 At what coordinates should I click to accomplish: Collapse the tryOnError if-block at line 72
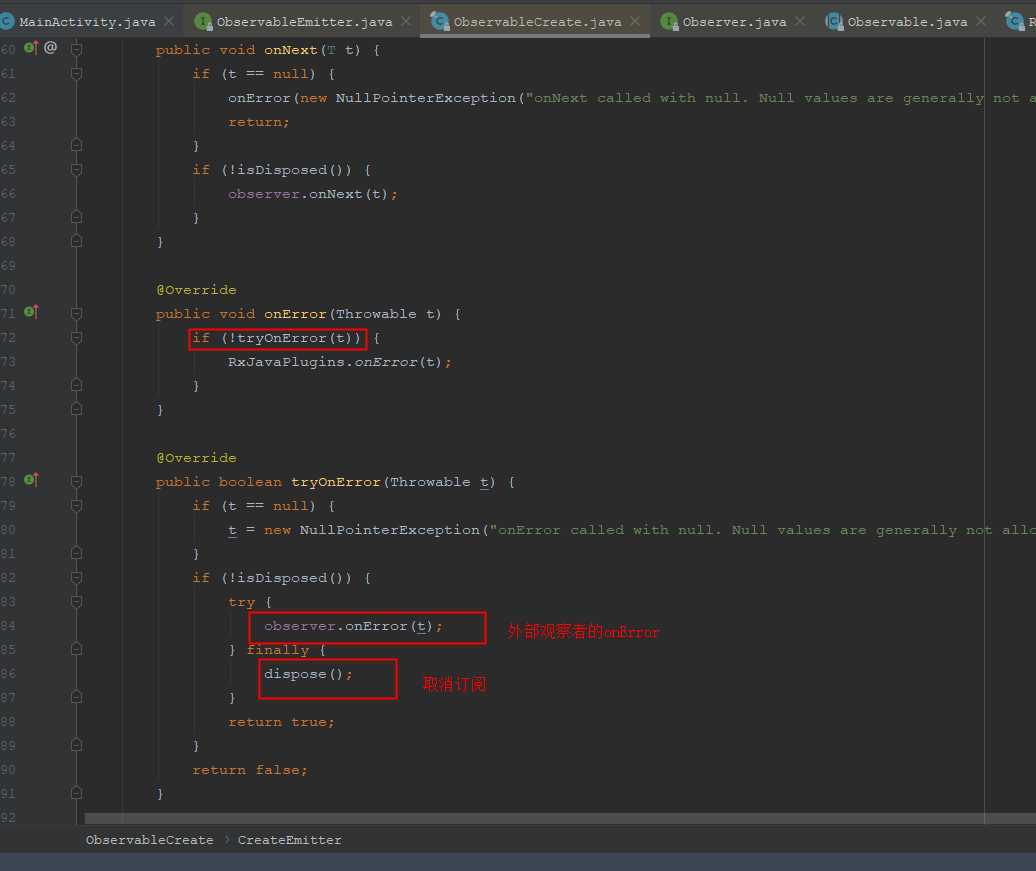(x=77, y=338)
